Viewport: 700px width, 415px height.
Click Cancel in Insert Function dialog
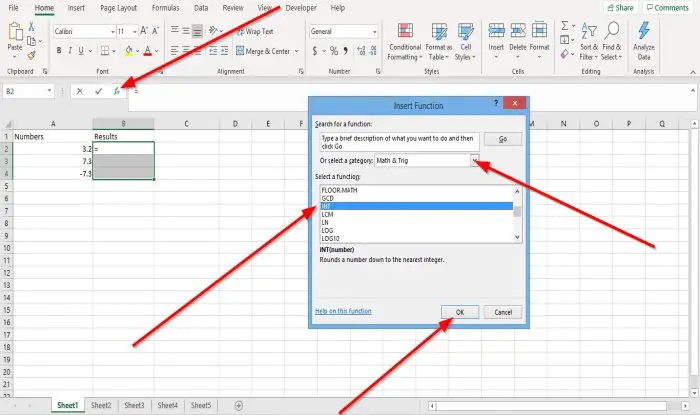point(503,312)
